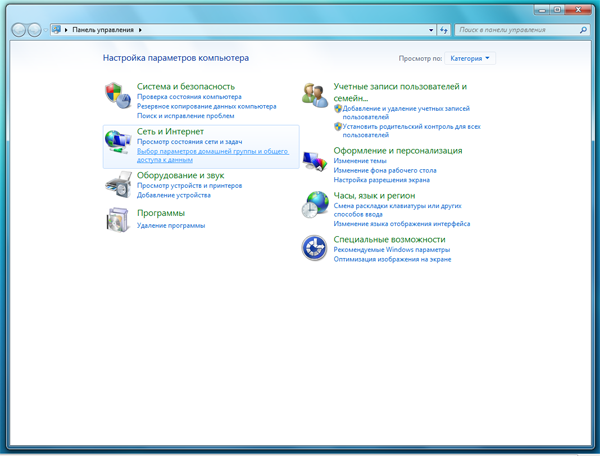
Task: Open Программы category heading
Action: pyautogui.click(x=161, y=213)
